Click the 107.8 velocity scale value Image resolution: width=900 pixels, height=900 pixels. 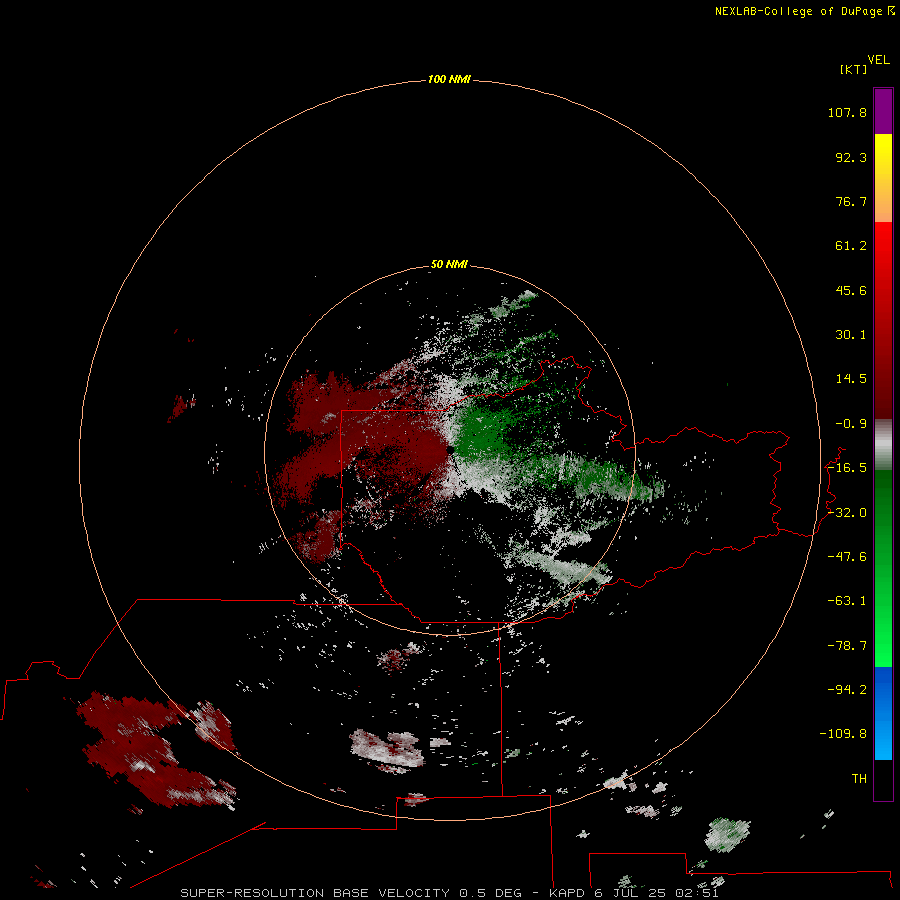point(847,112)
